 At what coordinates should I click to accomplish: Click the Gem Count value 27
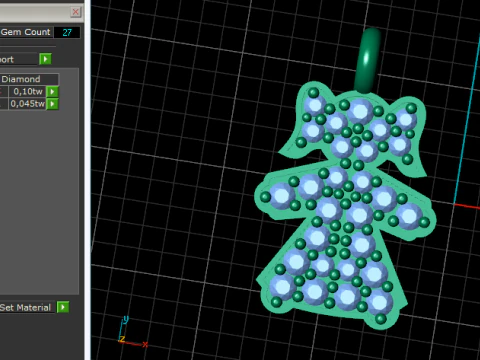click(67, 32)
